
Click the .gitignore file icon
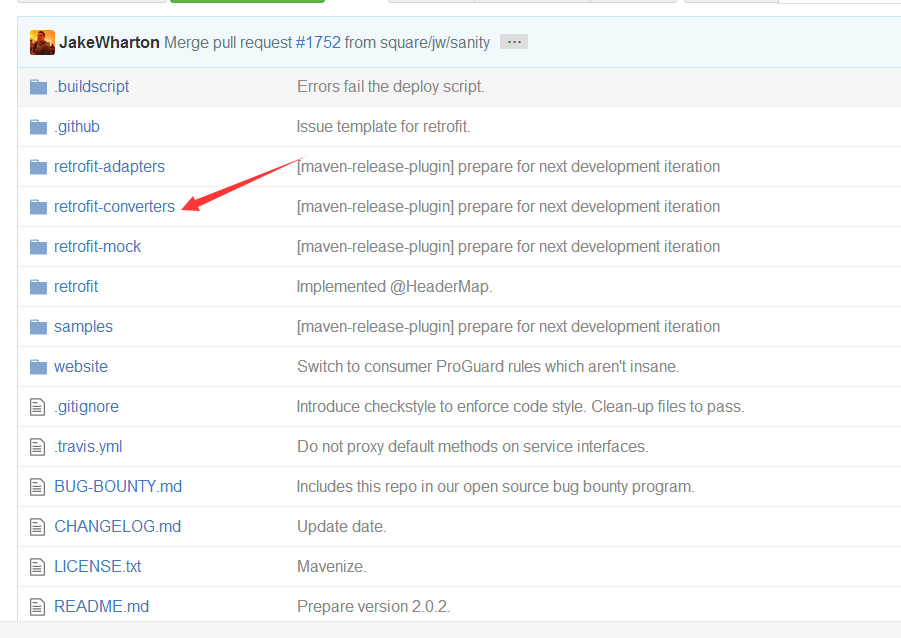click(x=37, y=407)
